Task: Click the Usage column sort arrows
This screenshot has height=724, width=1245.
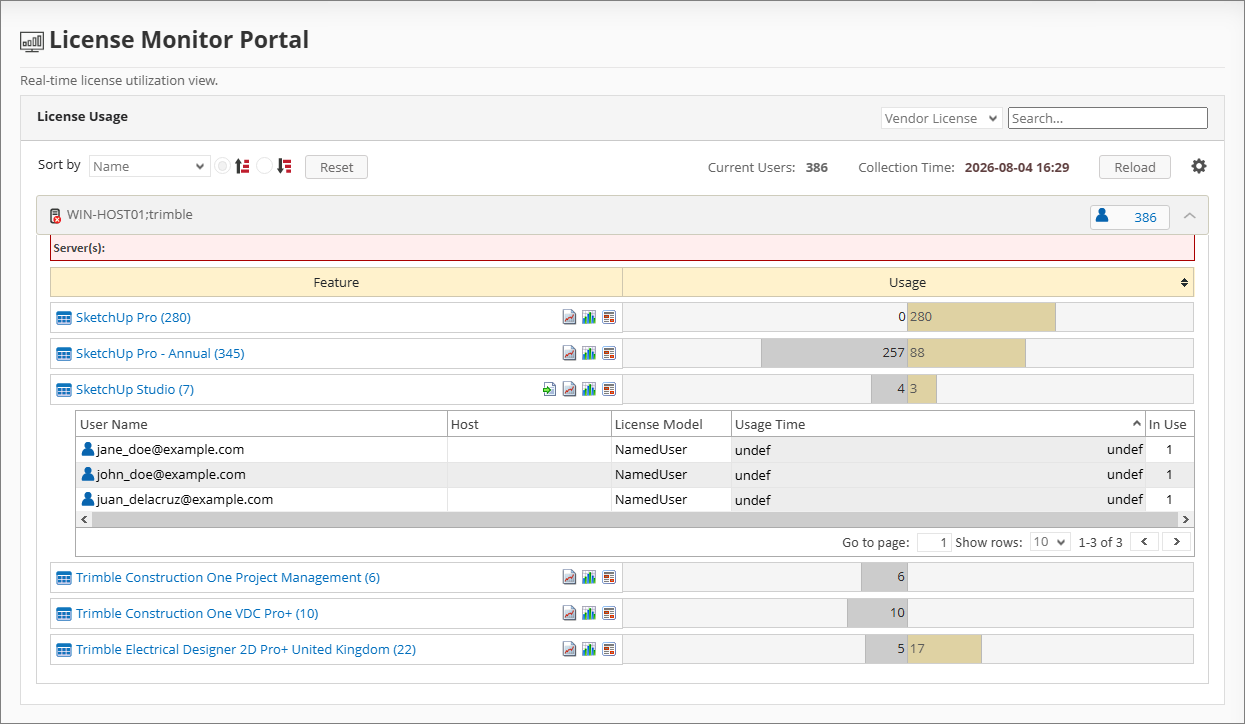Action: pos(1185,283)
